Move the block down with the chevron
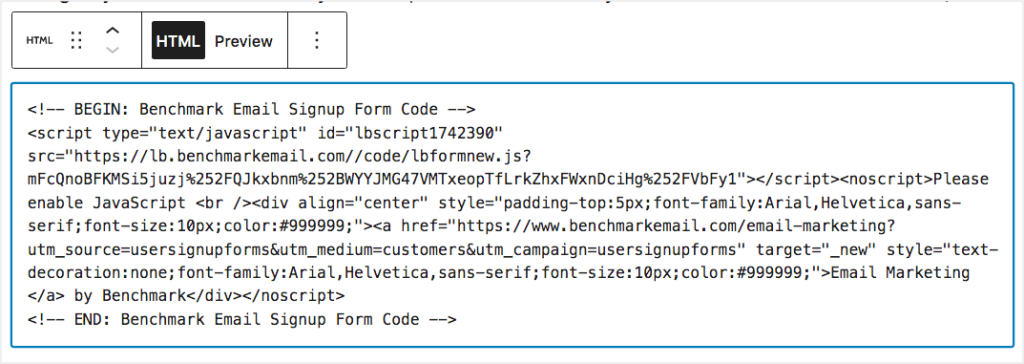The width and height of the screenshot is (1024, 364). [113, 50]
